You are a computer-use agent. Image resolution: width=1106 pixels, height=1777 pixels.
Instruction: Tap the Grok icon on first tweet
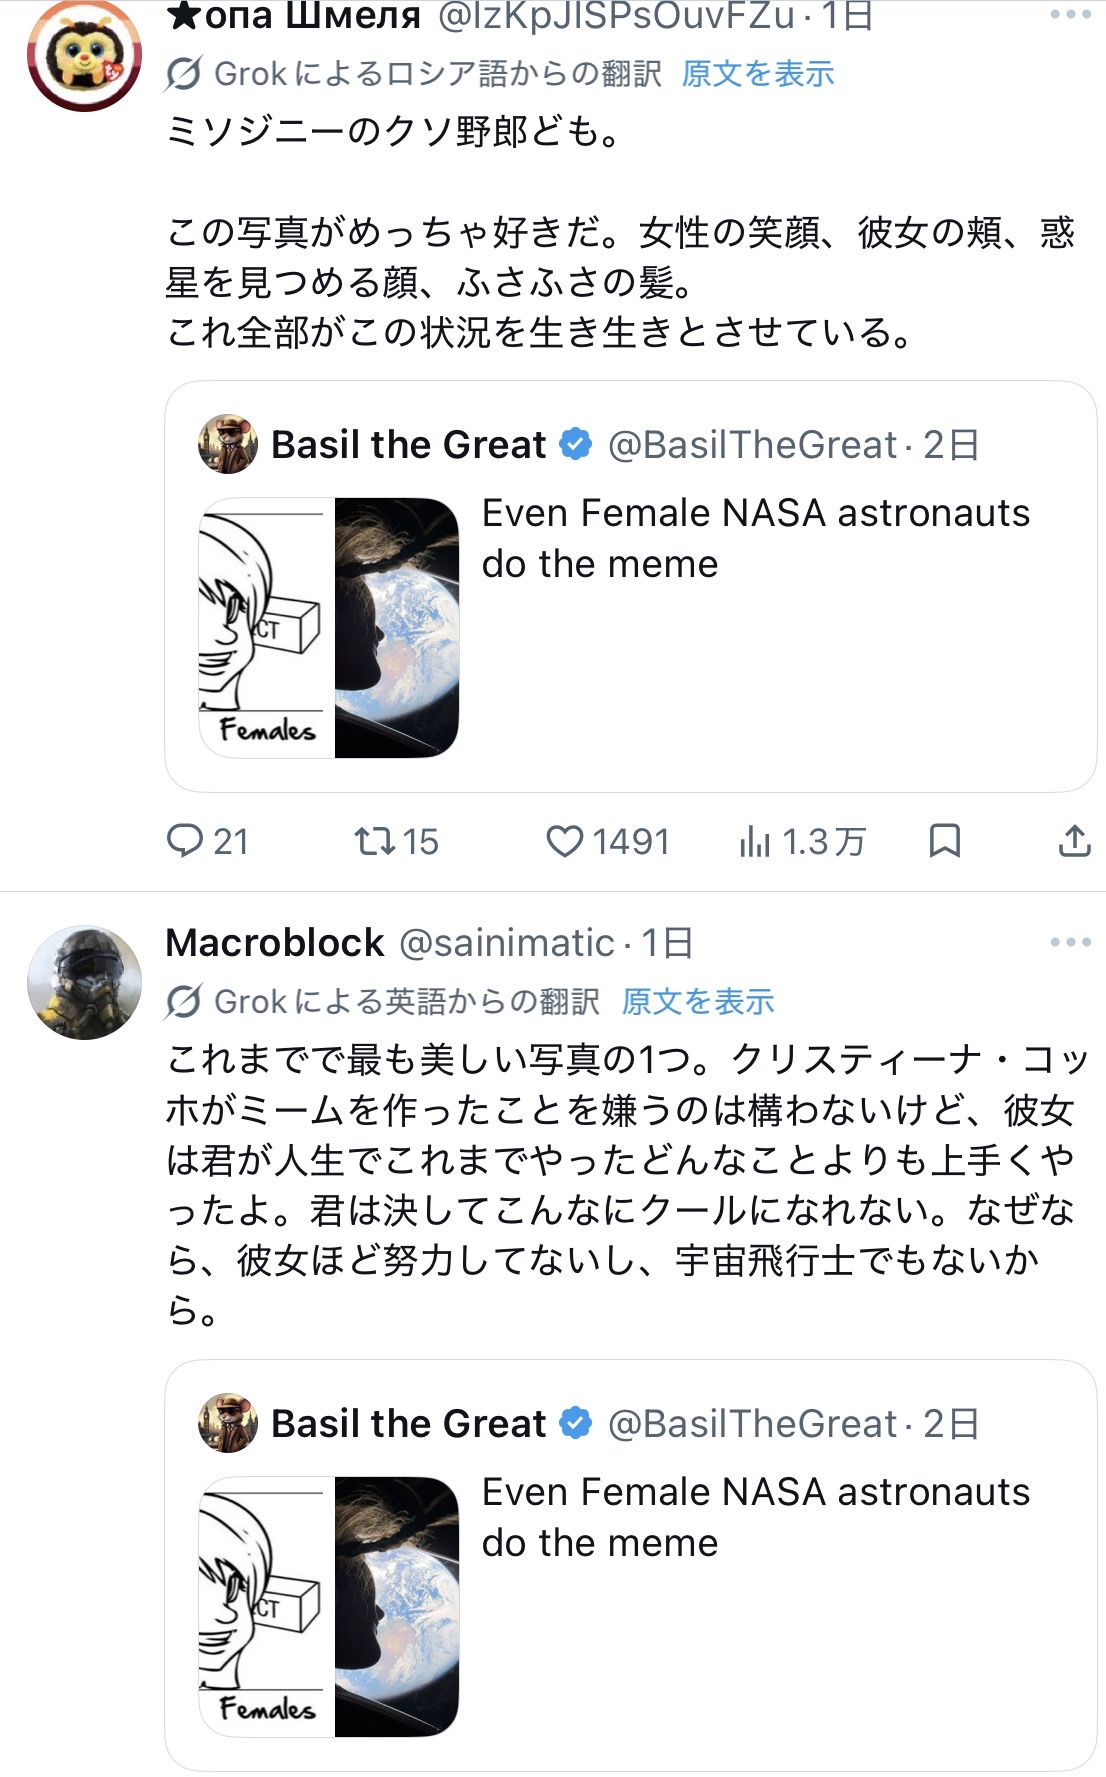[184, 73]
